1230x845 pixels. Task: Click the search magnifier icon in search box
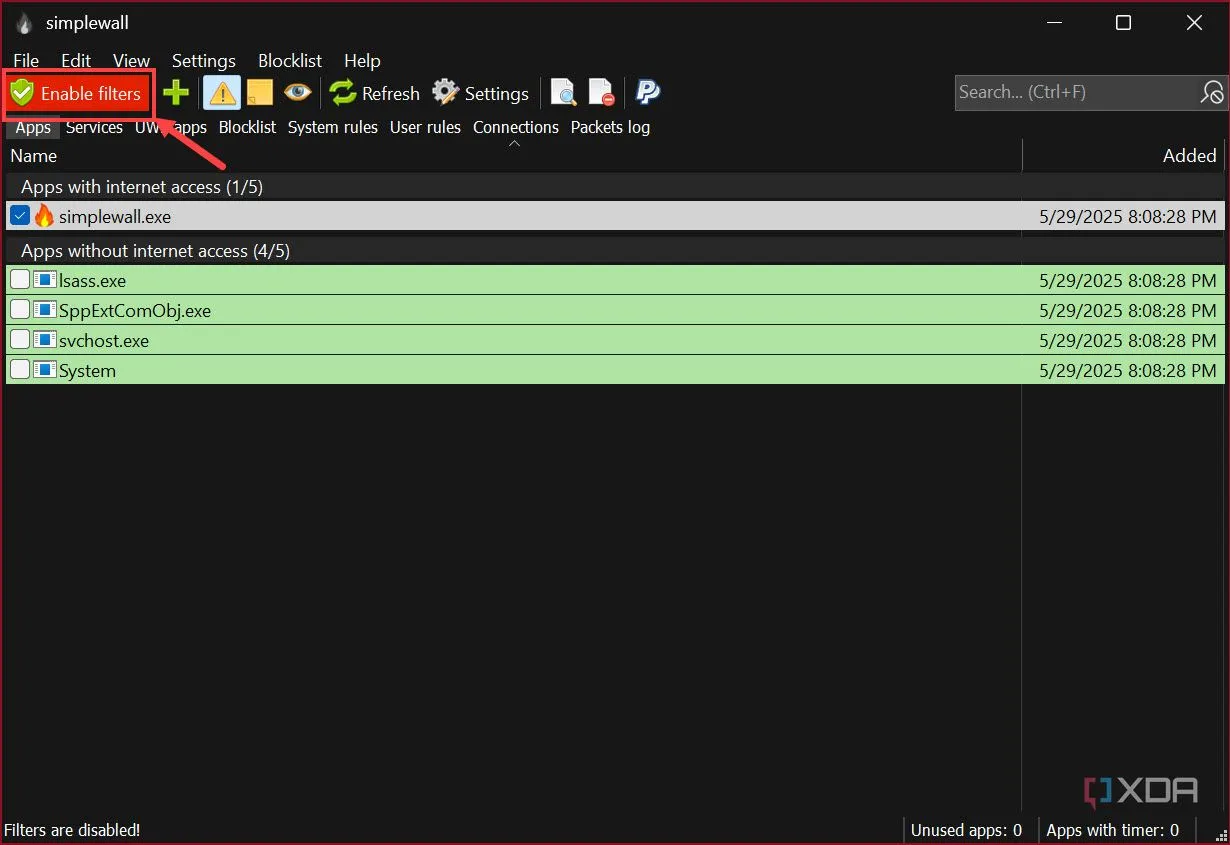[x=1211, y=92]
